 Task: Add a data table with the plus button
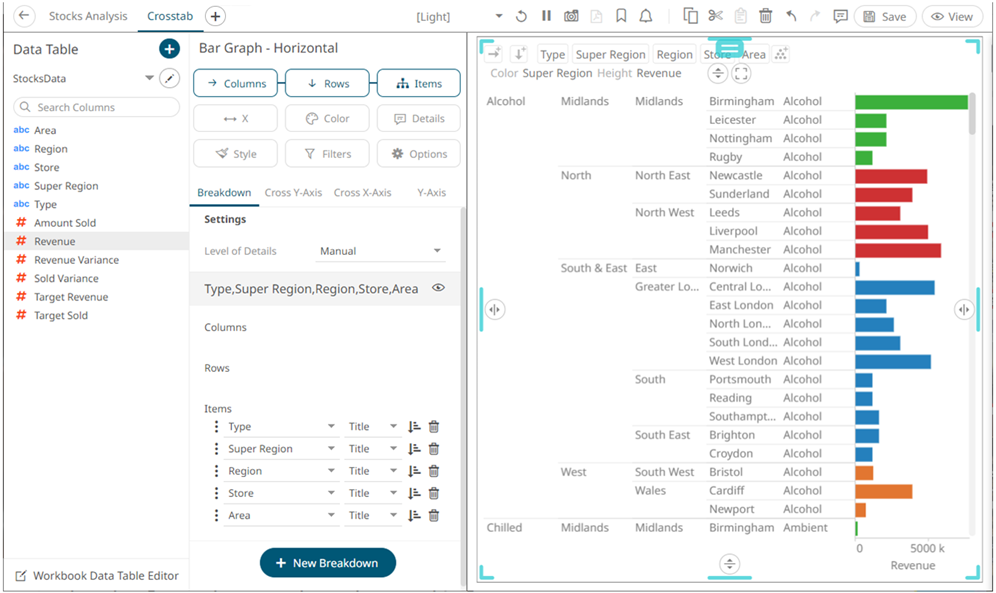tap(169, 49)
